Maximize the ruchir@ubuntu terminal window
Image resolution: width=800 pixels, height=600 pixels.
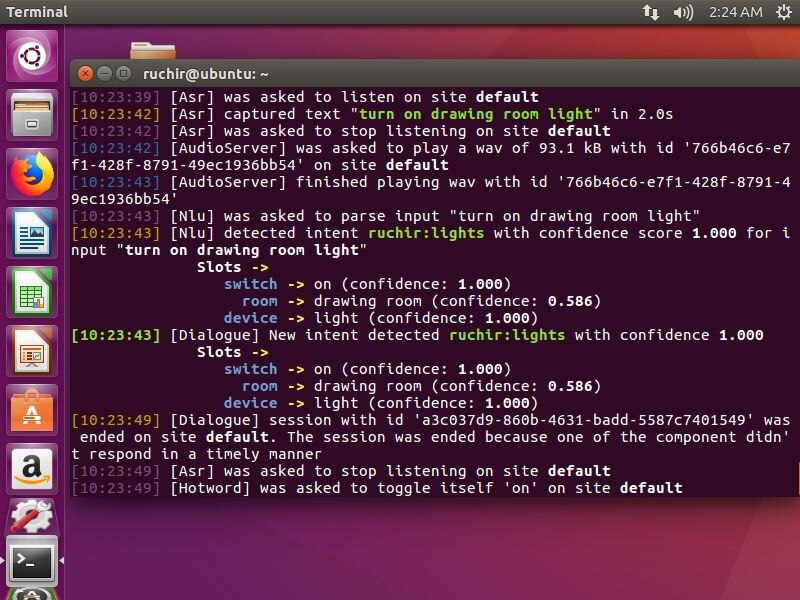[123, 73]
